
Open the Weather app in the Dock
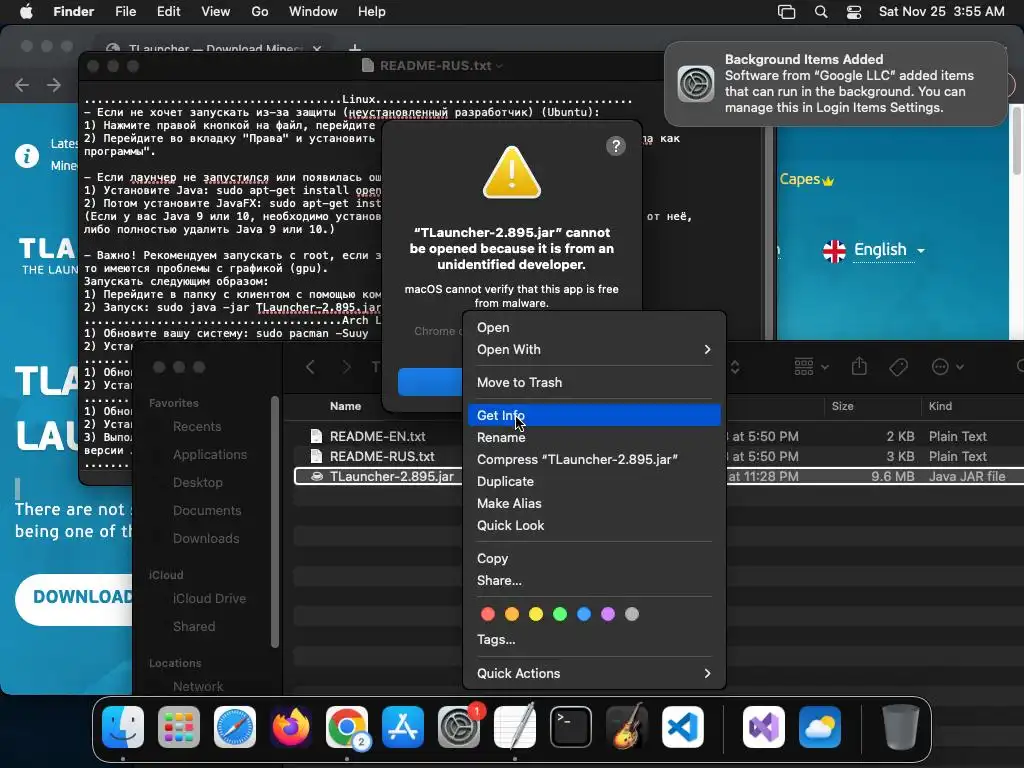pyautogui.click(x=820, y=727)
